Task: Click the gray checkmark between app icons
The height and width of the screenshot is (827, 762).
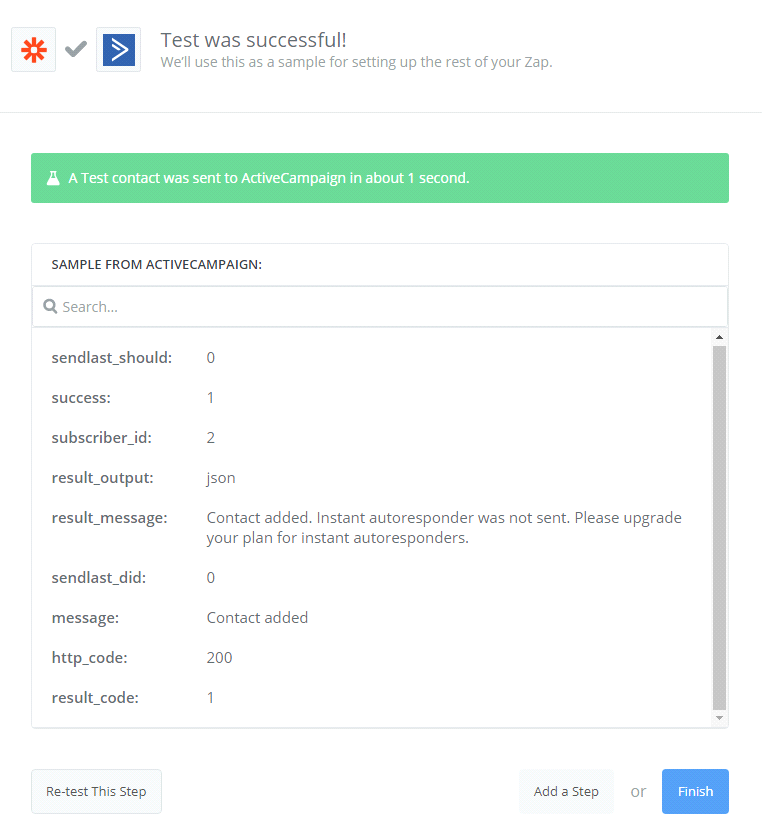Action: [x=76, y=49]
